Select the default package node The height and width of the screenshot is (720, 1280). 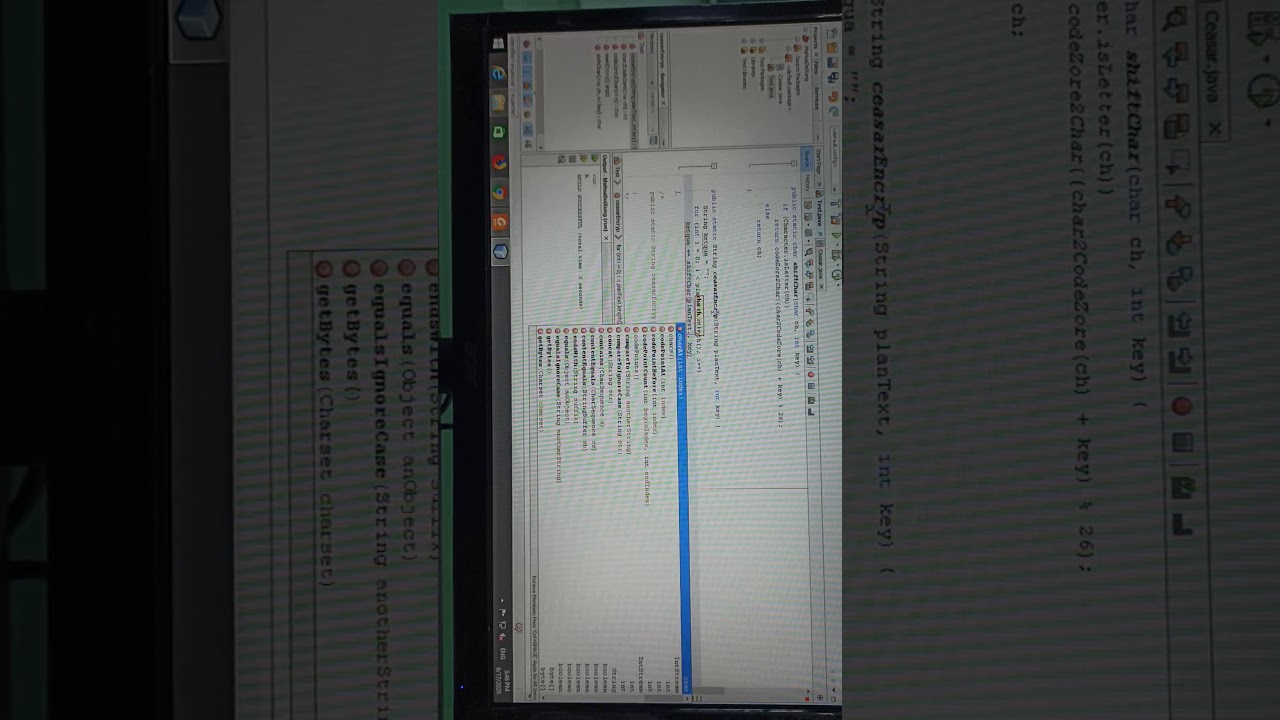(x=788, y=86)
